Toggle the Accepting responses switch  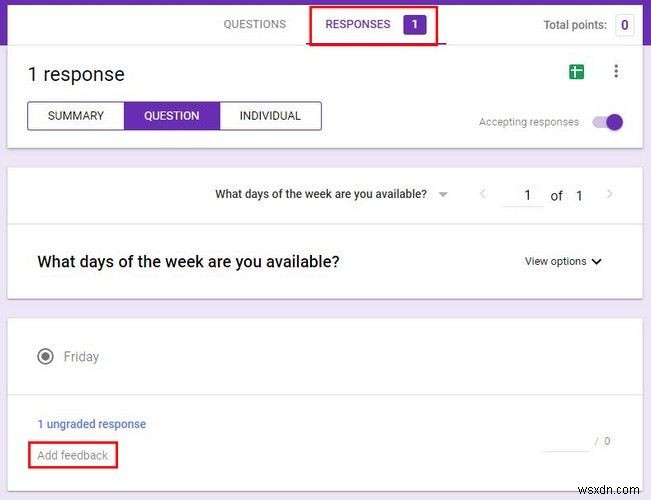click(x=607, y=122)
